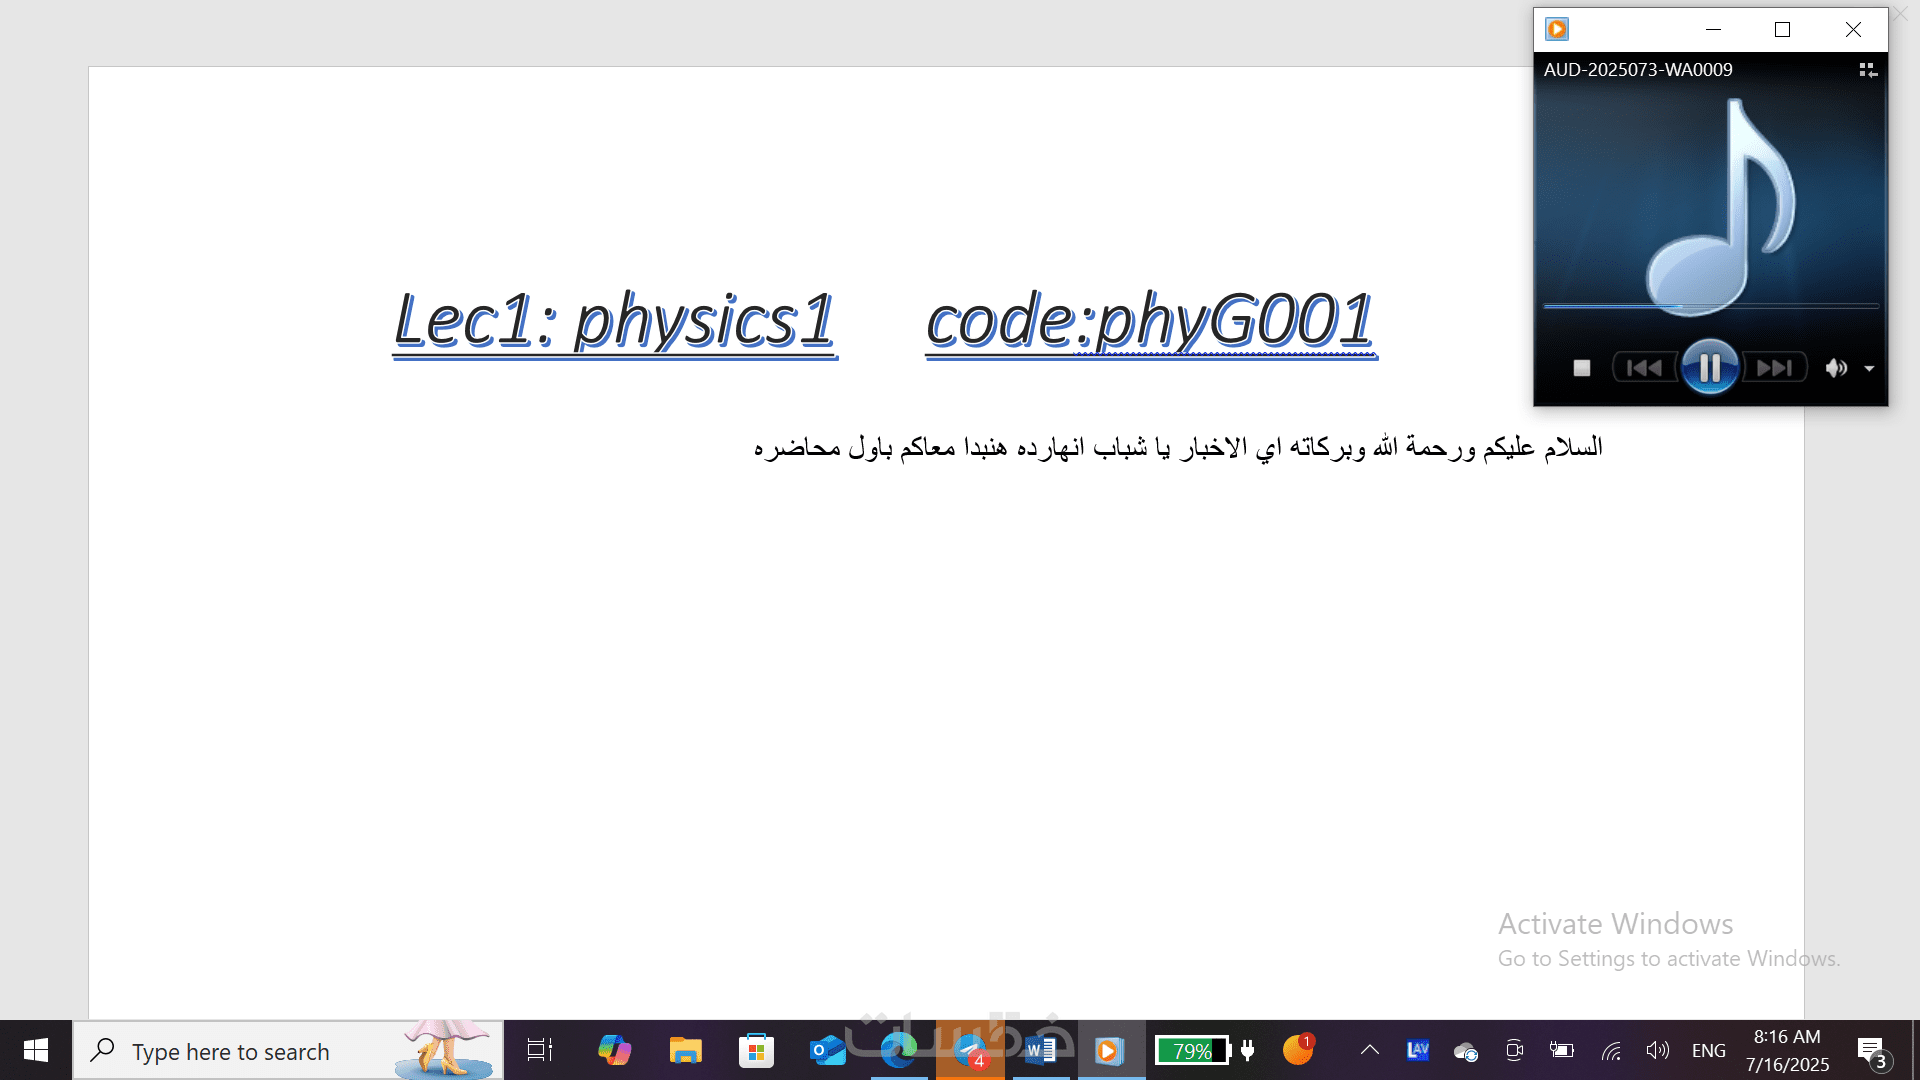Viewport: 1920px width, 1080px height.
Task: Pause the audio playback
Action: coord(1709,368)
